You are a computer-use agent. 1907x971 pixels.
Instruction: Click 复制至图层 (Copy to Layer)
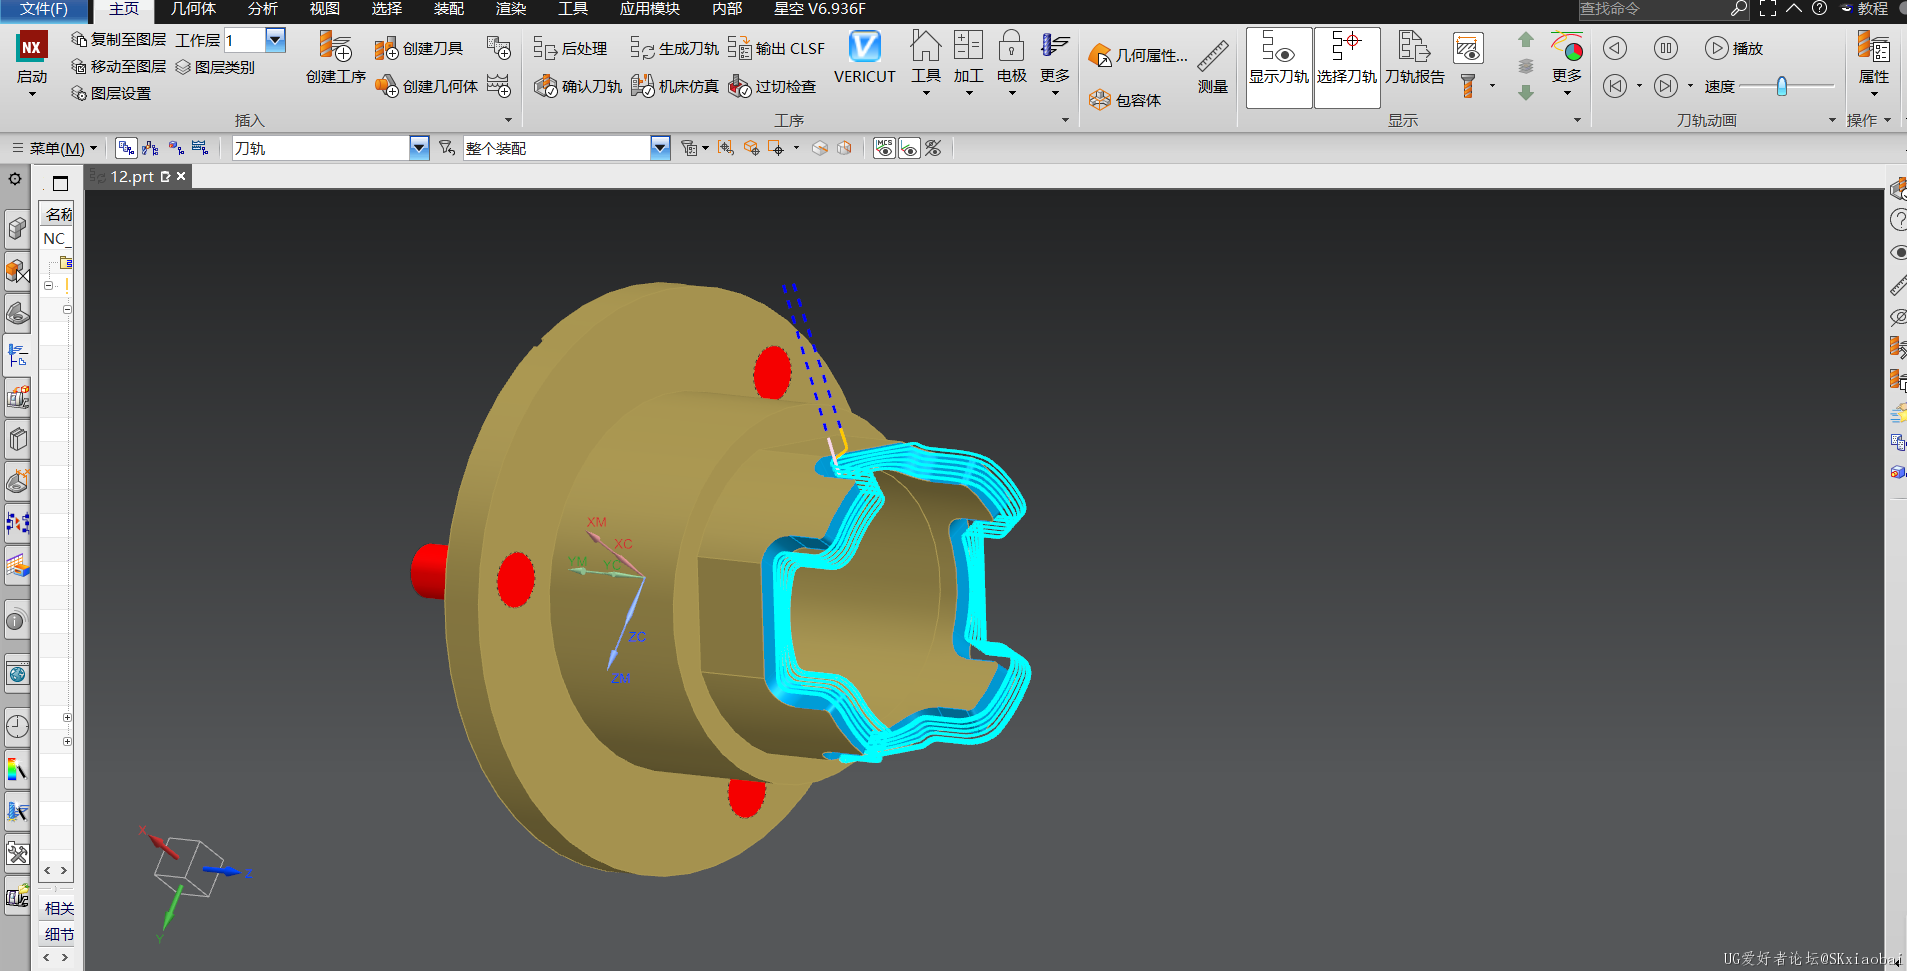click(x=119, y=39)
